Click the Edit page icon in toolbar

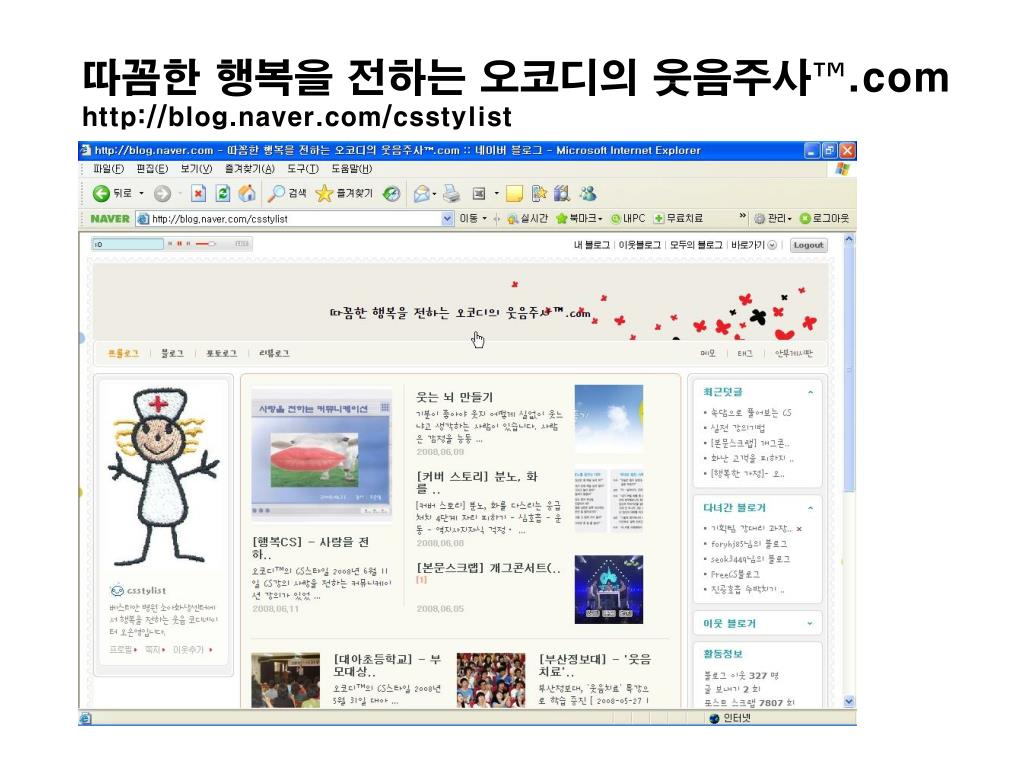click(479, 193)
